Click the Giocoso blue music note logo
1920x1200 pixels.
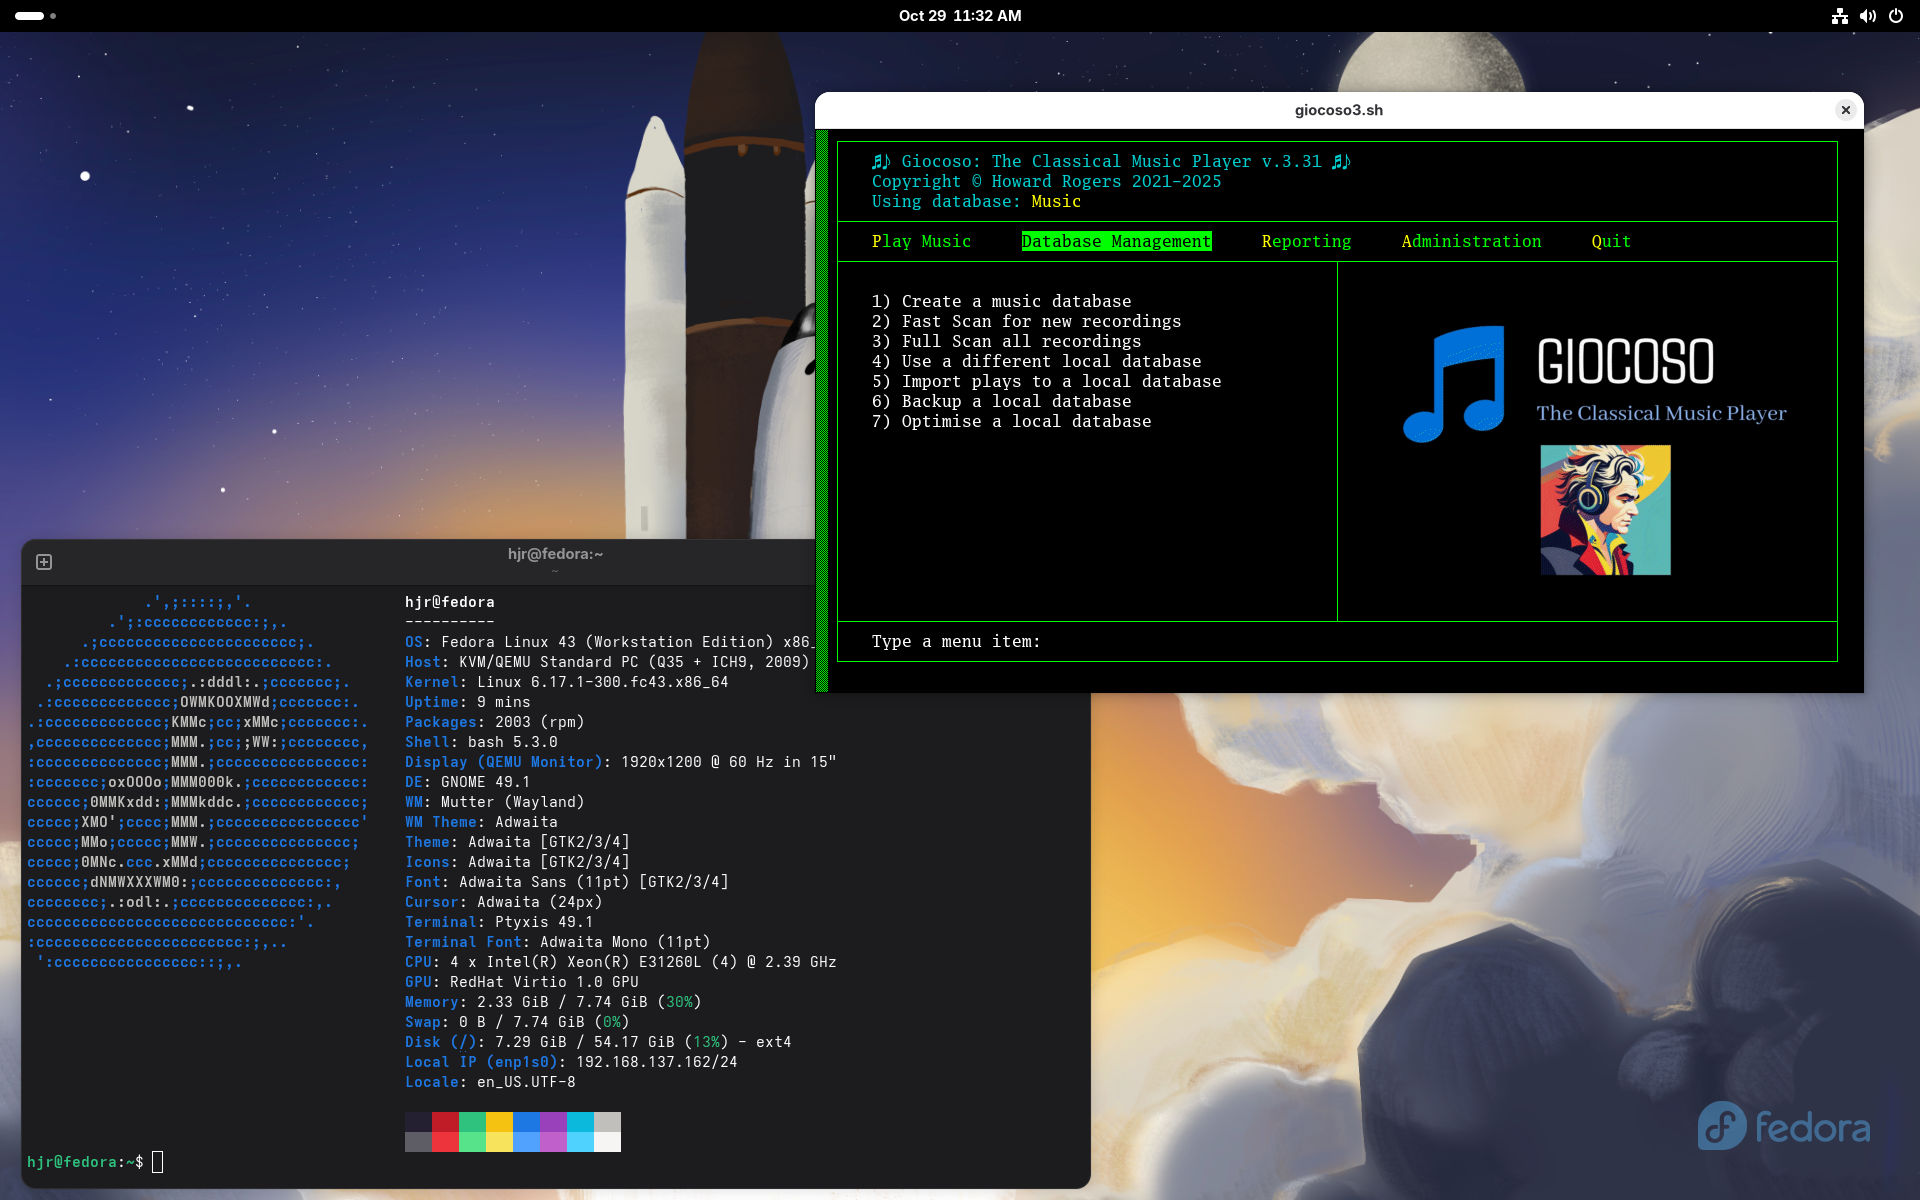(x=1452, y=383)
